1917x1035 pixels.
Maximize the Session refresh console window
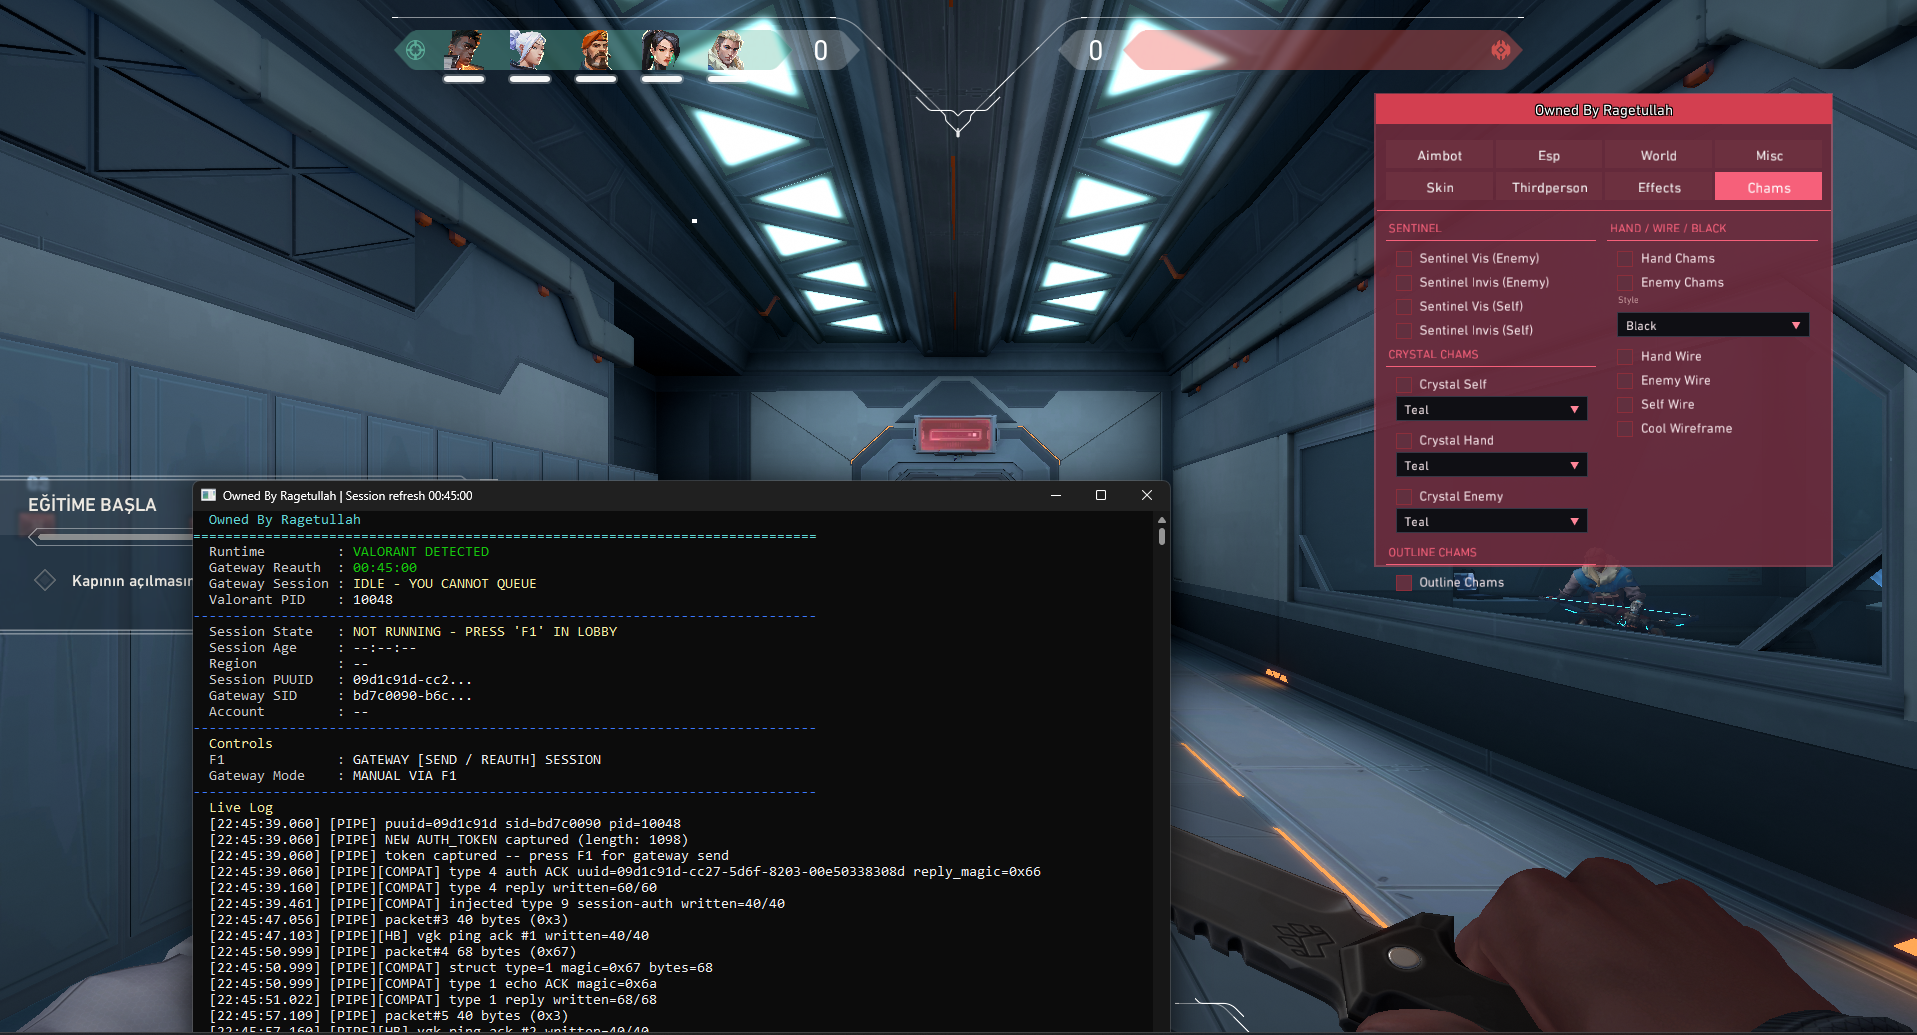pyautogui.click(x=1101, y=495)
